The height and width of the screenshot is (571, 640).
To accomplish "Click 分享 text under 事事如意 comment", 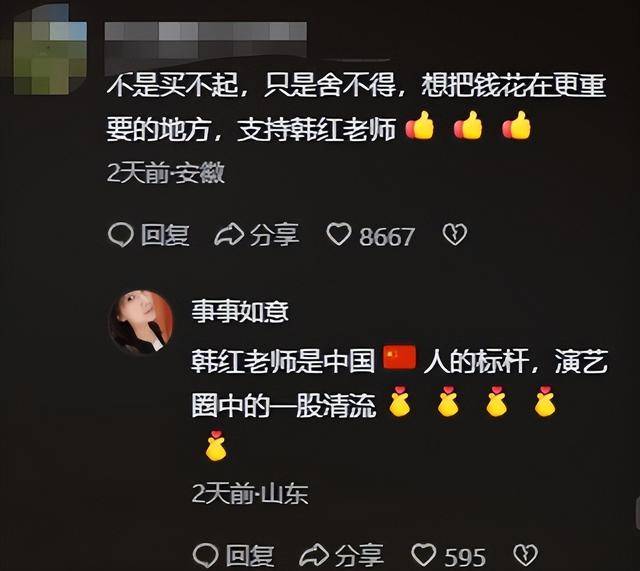I will 359,555.
